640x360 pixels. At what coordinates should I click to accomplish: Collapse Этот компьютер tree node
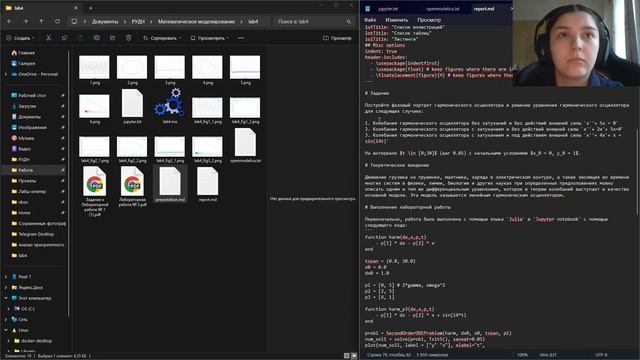point(6,298)
